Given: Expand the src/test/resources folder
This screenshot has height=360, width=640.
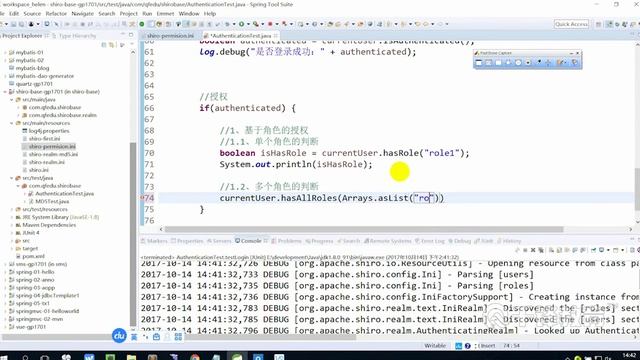Looking at the screenshot, I should [x=11, y=209].
